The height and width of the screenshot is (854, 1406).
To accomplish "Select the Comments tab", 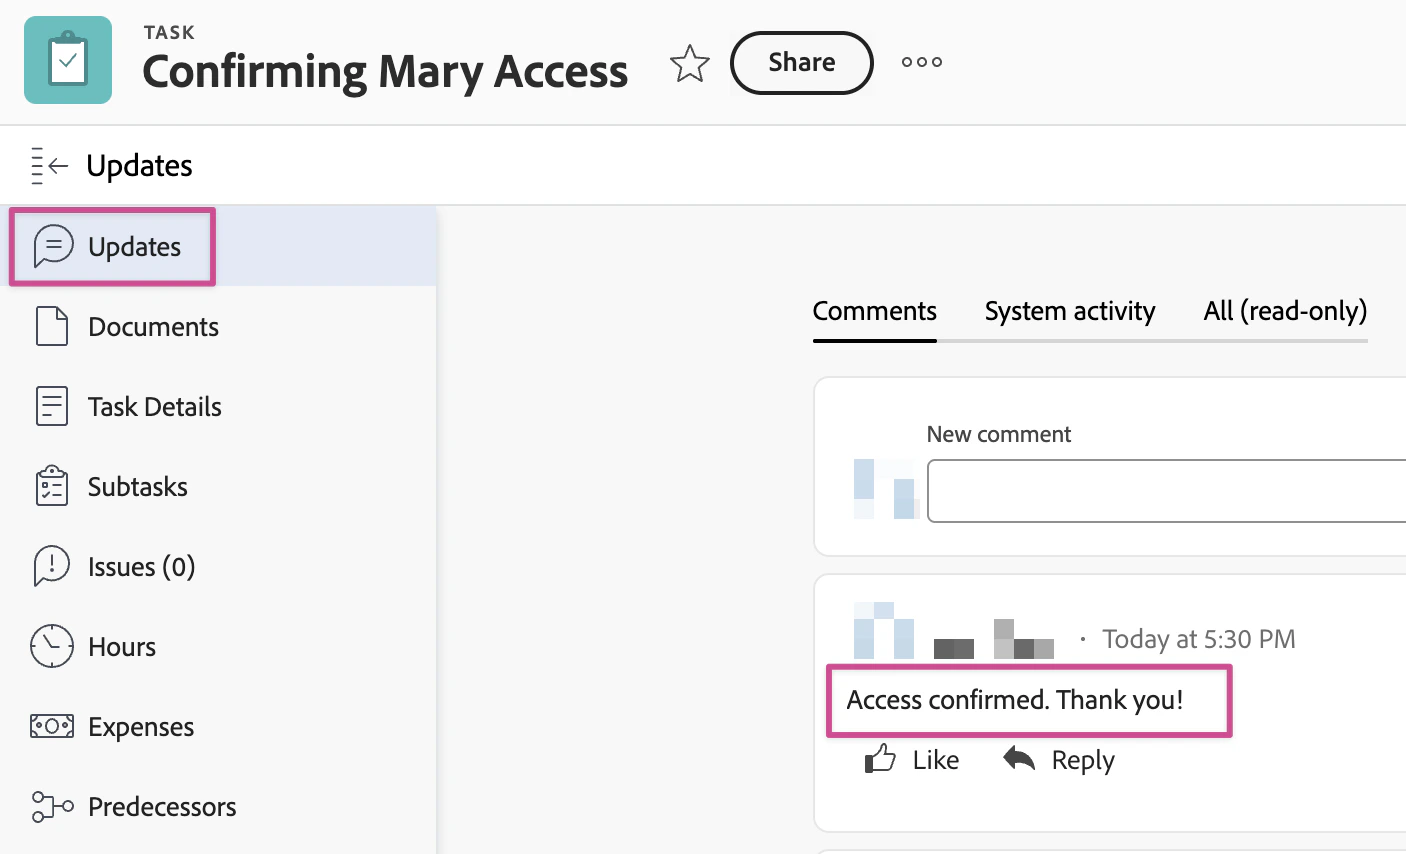I will (x=874, y=311).
